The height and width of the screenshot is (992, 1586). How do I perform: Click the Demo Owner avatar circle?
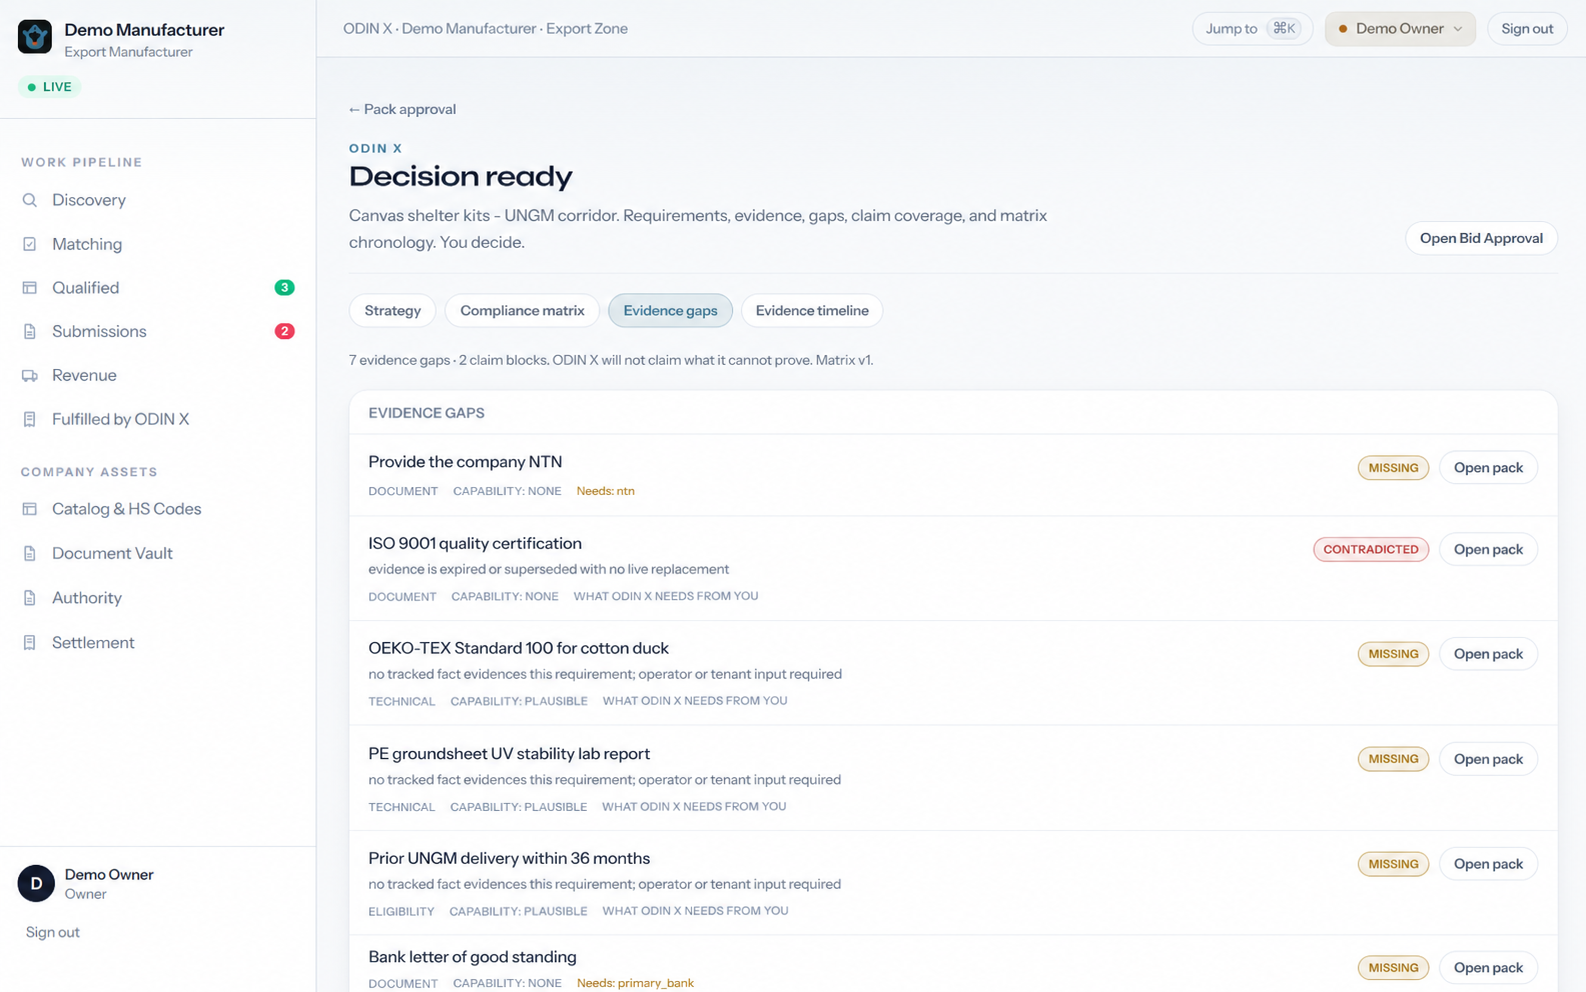pyautogui.click(x=36, y=883)
